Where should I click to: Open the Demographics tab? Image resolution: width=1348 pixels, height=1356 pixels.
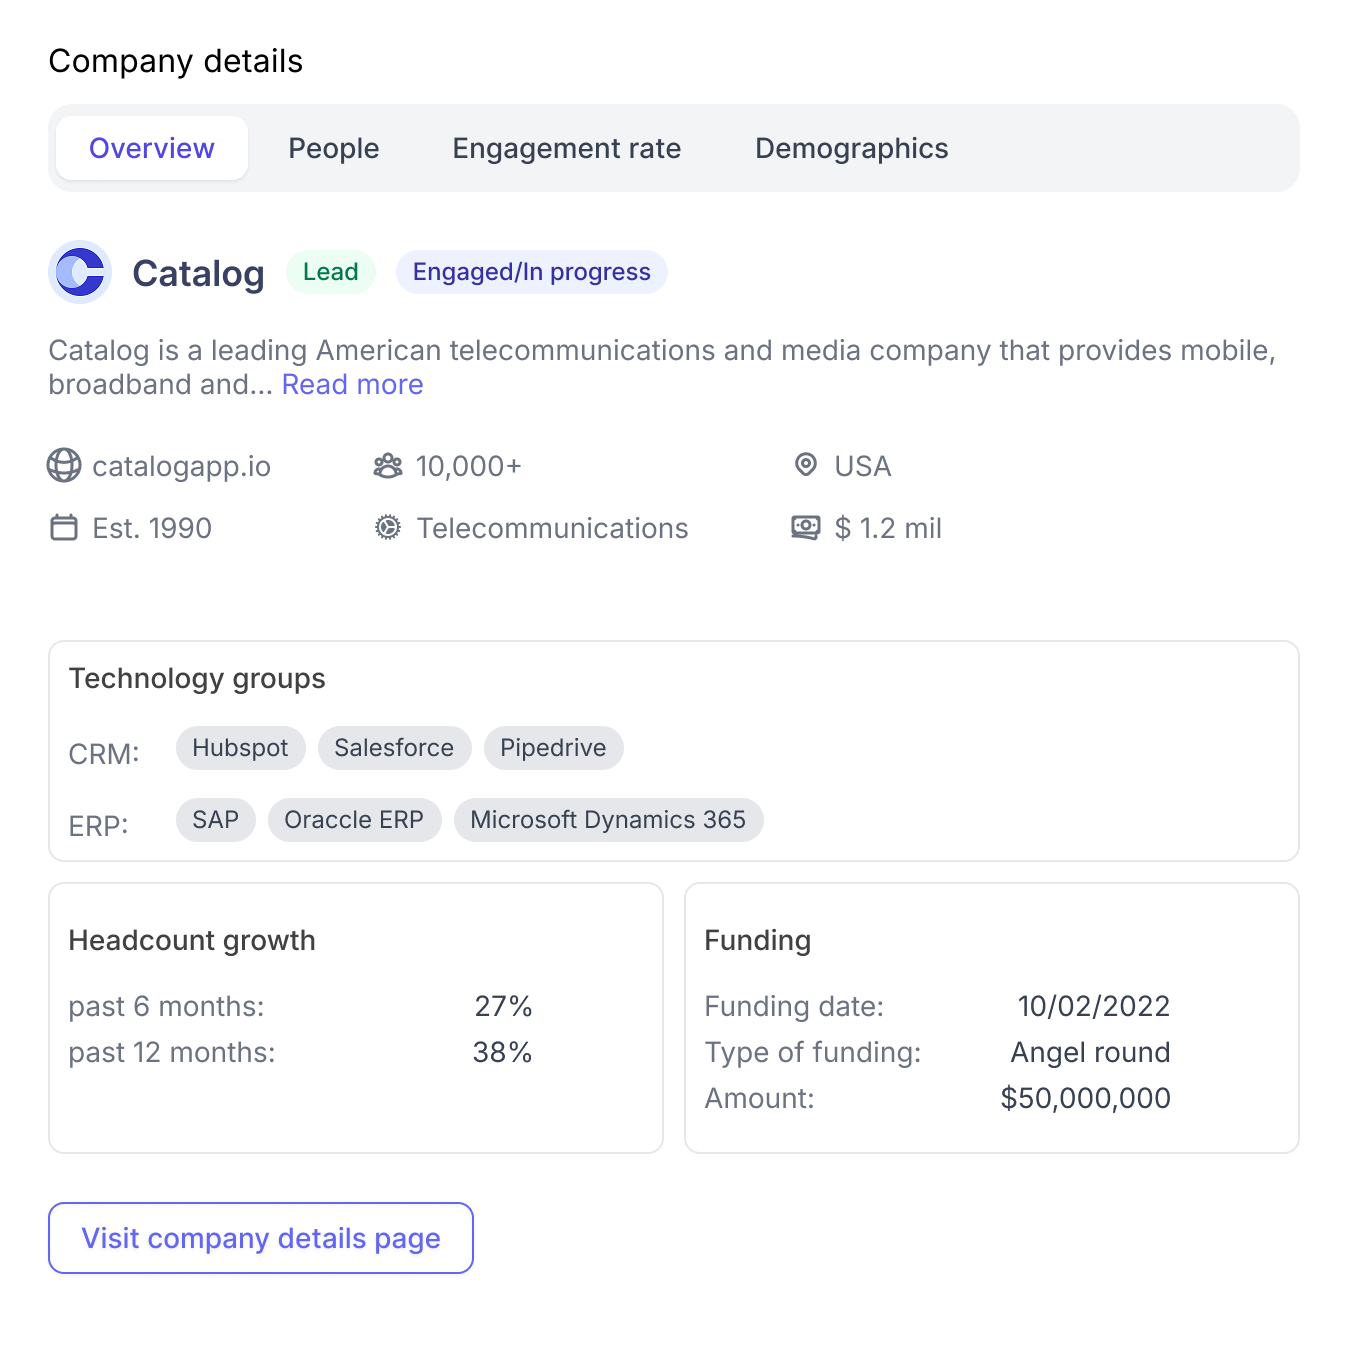click(851, 148)
